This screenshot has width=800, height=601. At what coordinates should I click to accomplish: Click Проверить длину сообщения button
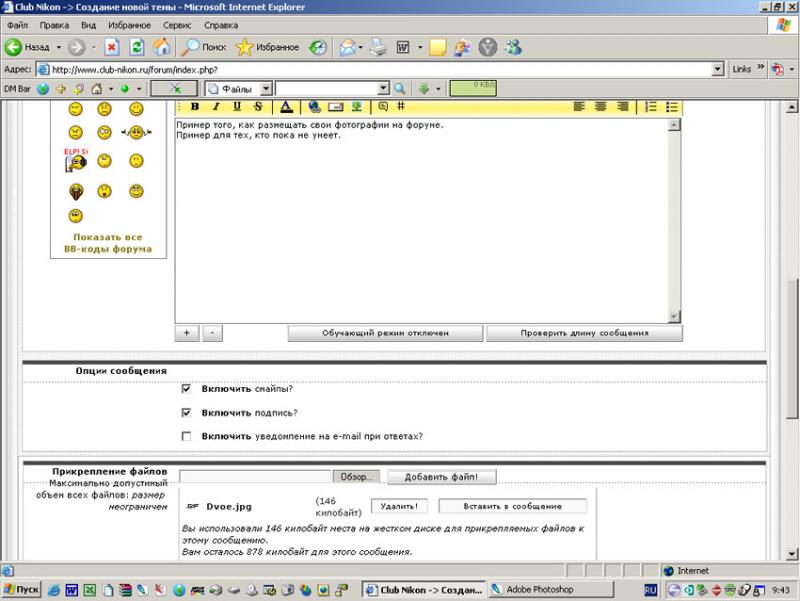[x=584, y=333]
